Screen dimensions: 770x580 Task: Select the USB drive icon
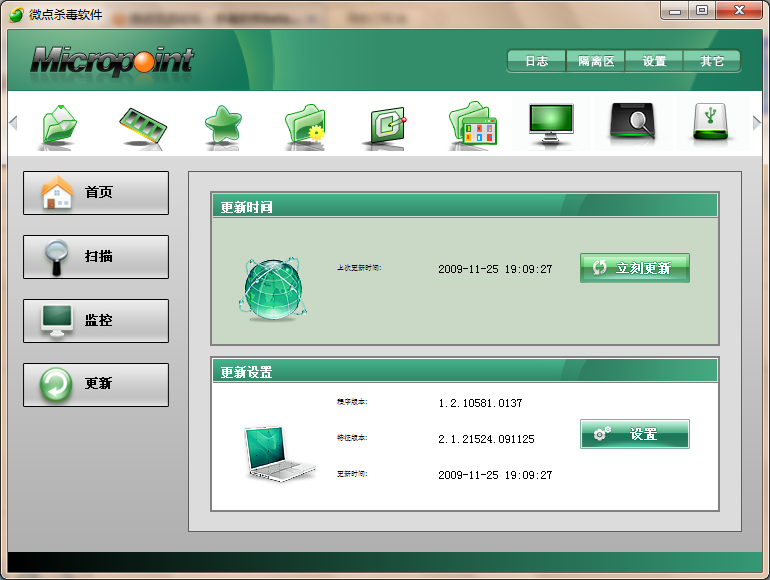(x=710, y=121)
